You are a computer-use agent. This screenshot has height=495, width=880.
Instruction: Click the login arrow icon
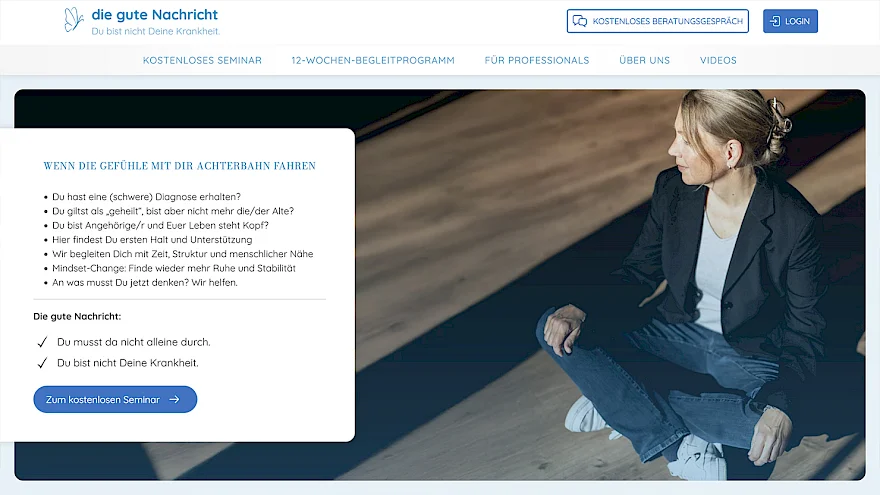775,21
